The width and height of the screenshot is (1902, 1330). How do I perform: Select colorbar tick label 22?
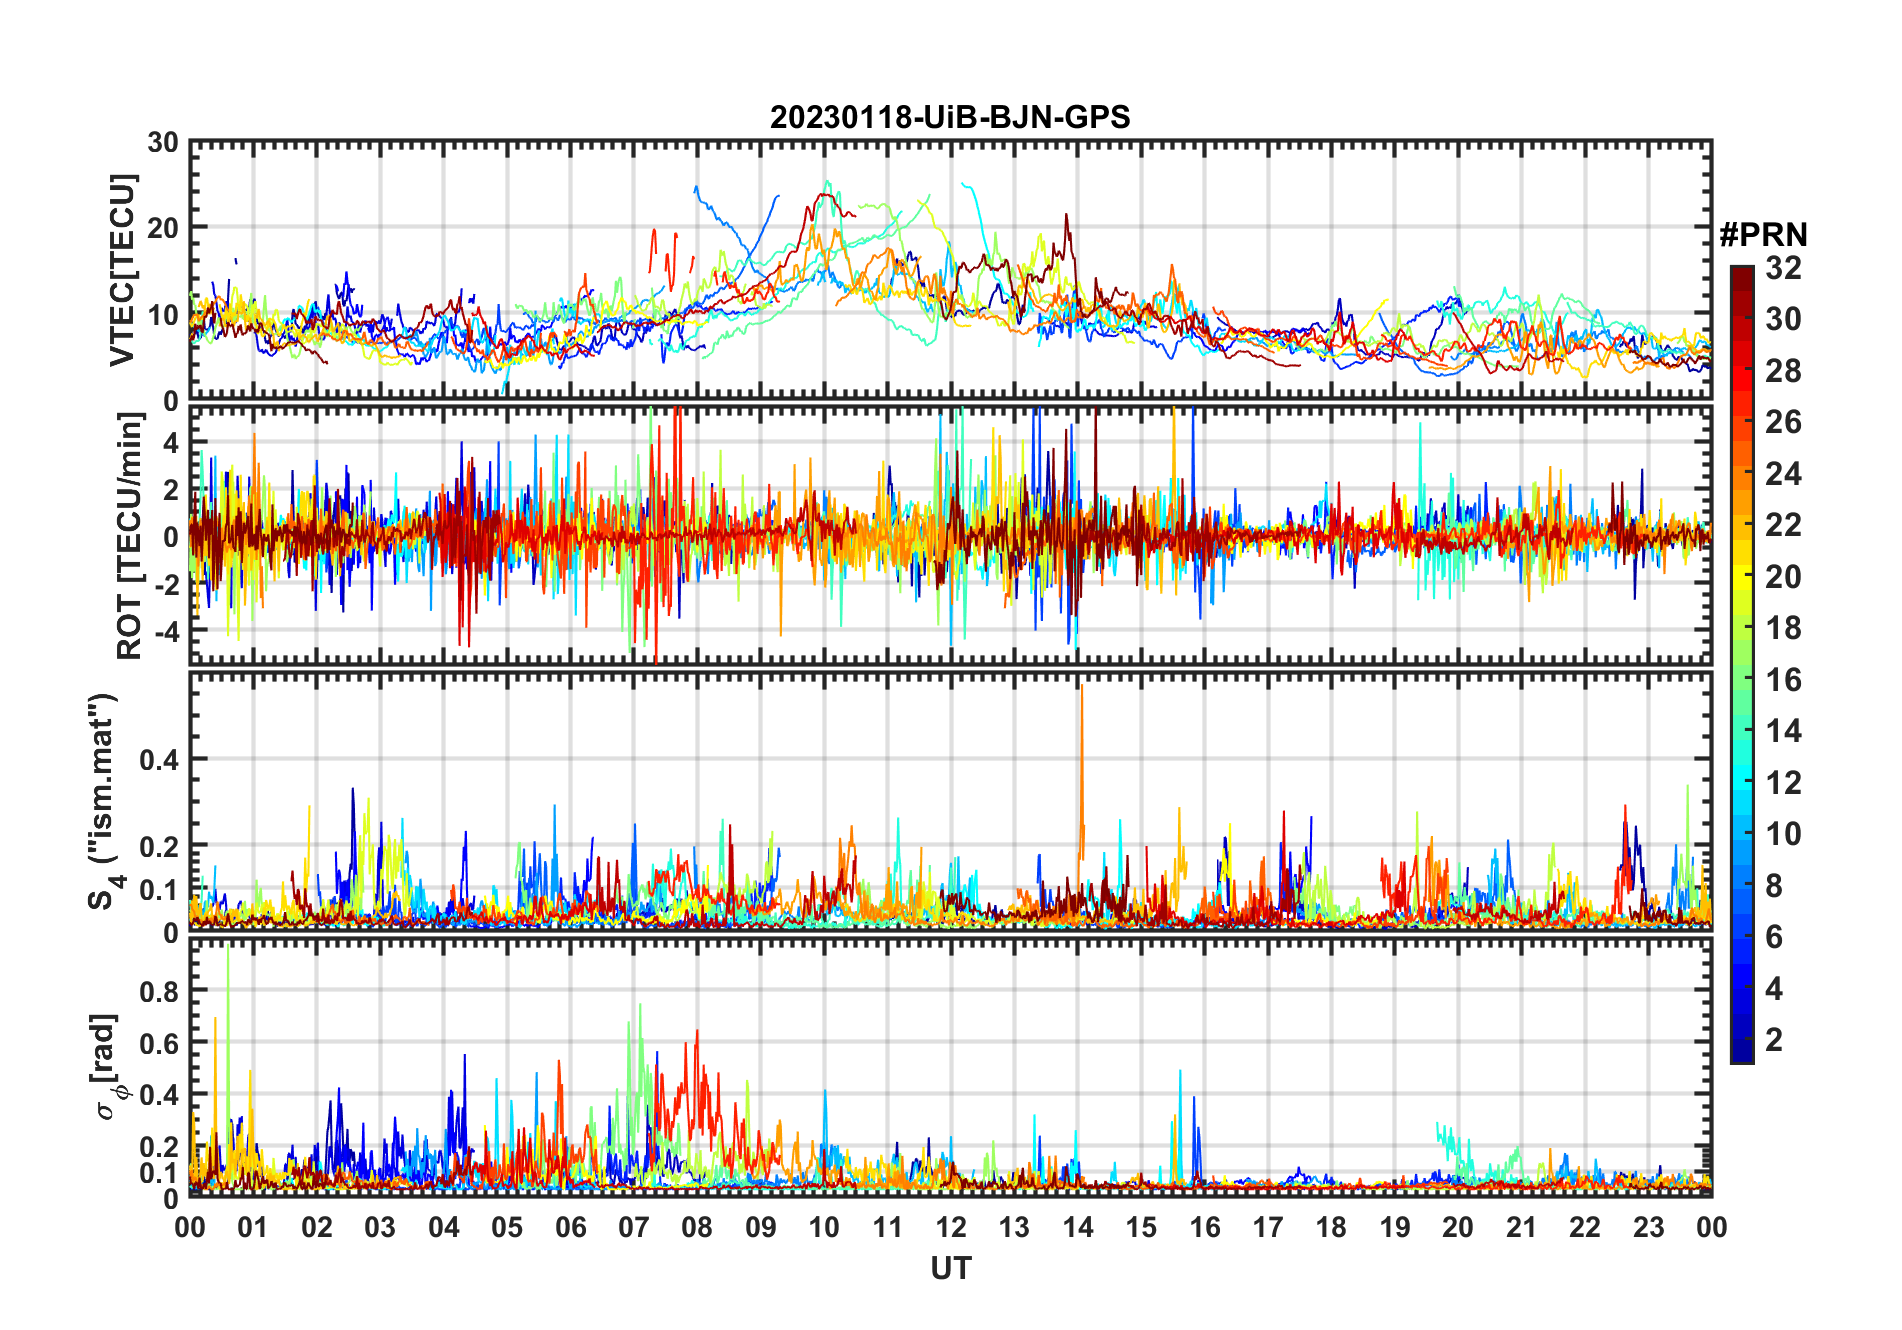pyautogui.click(x=1783, y=525)
